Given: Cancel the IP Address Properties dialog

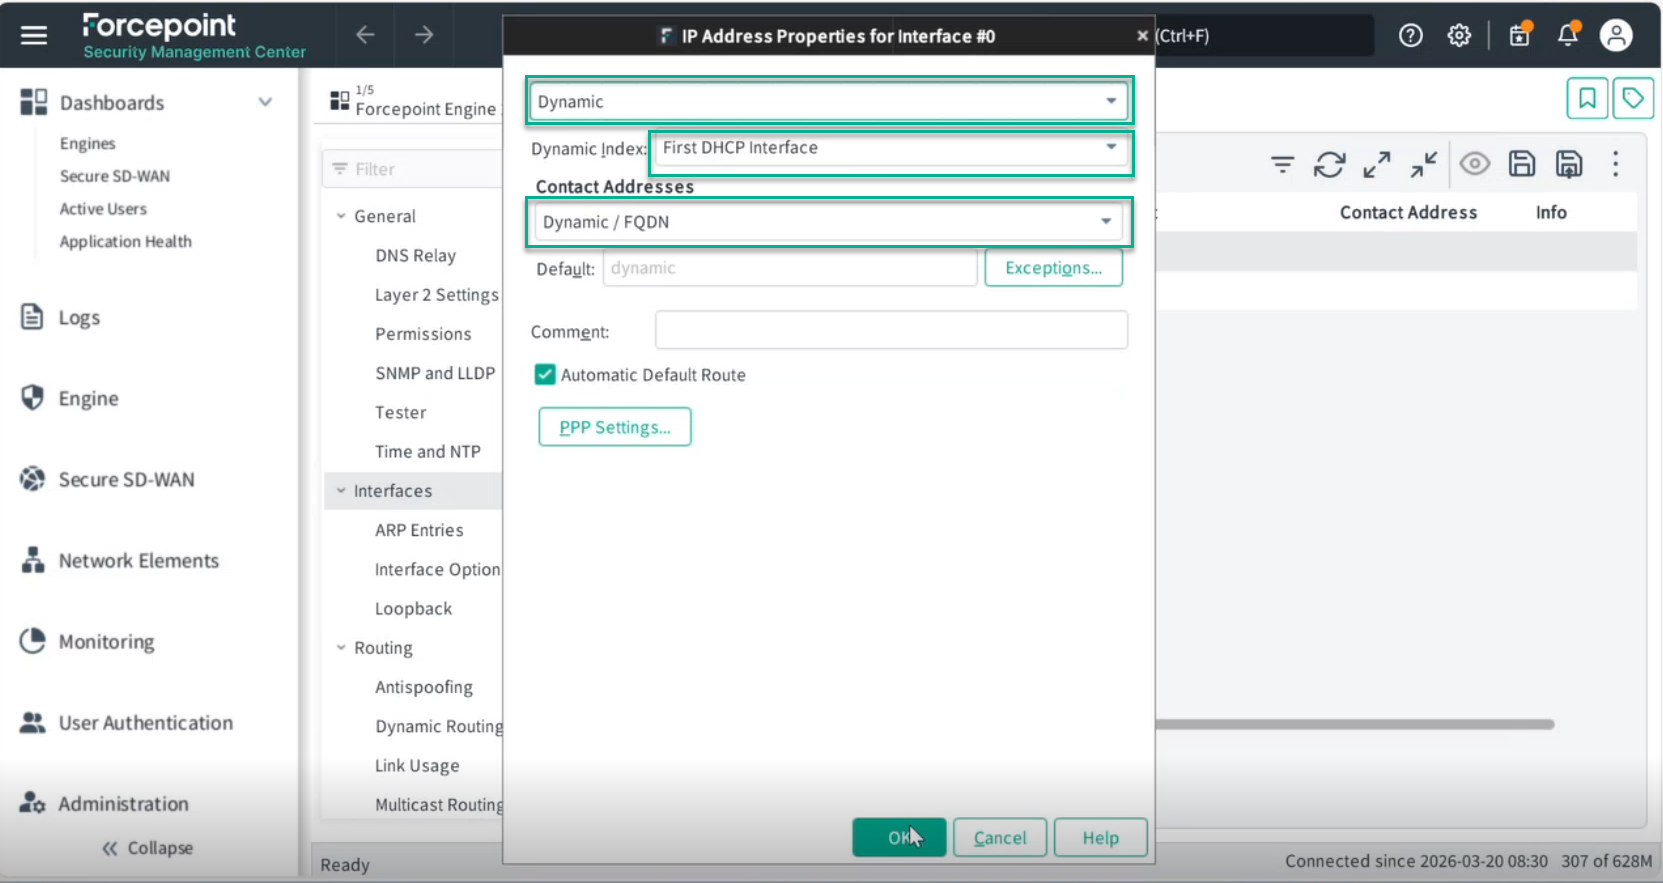Looking at the screenshot, I should (1000, 837).
